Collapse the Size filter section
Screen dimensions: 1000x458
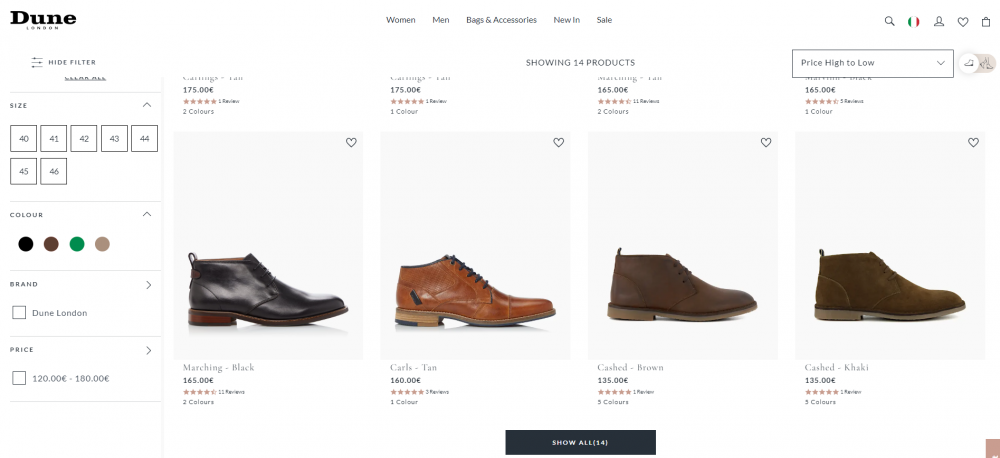coord(147,105)
